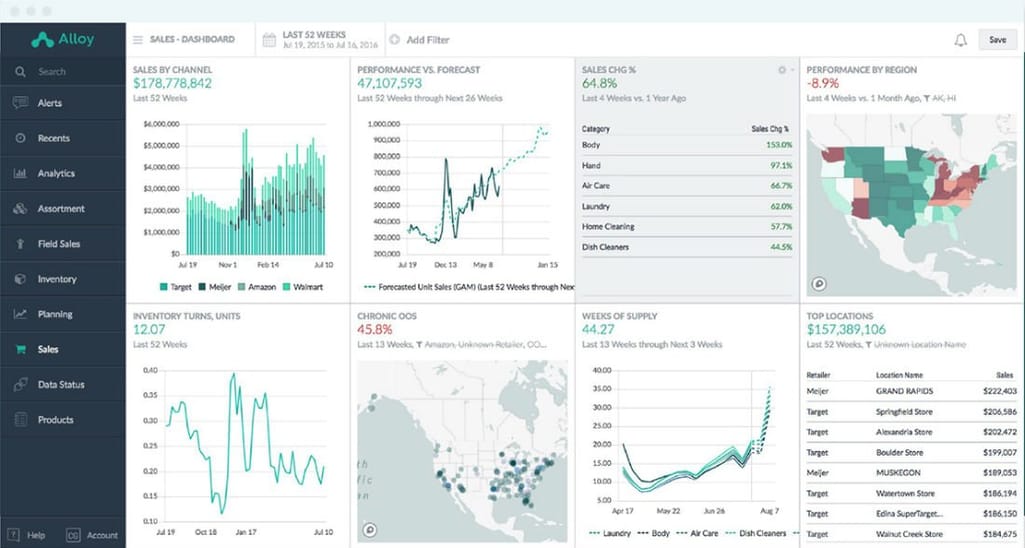Click the Performance by Region map reset icon
This screenshot has width=1025, height=548.
817,284
